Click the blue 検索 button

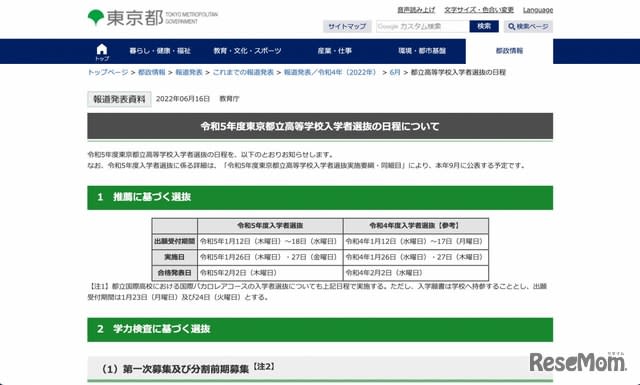pyautogui.click(x=484, y=26)
